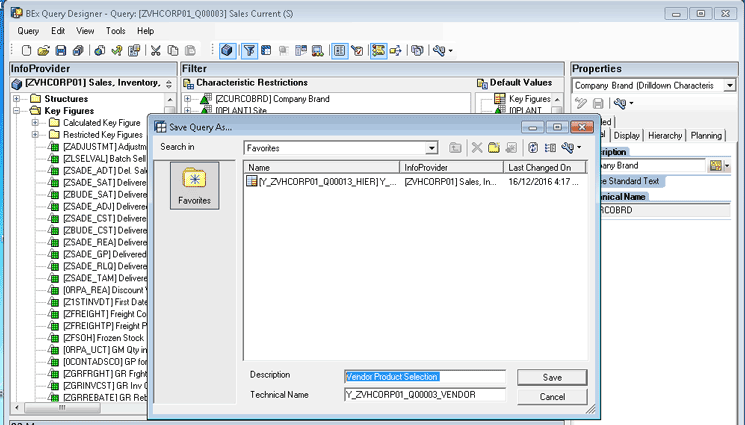Click the Cut scissors icon
The image size is (745, 425).
click(x=156, y=50)
